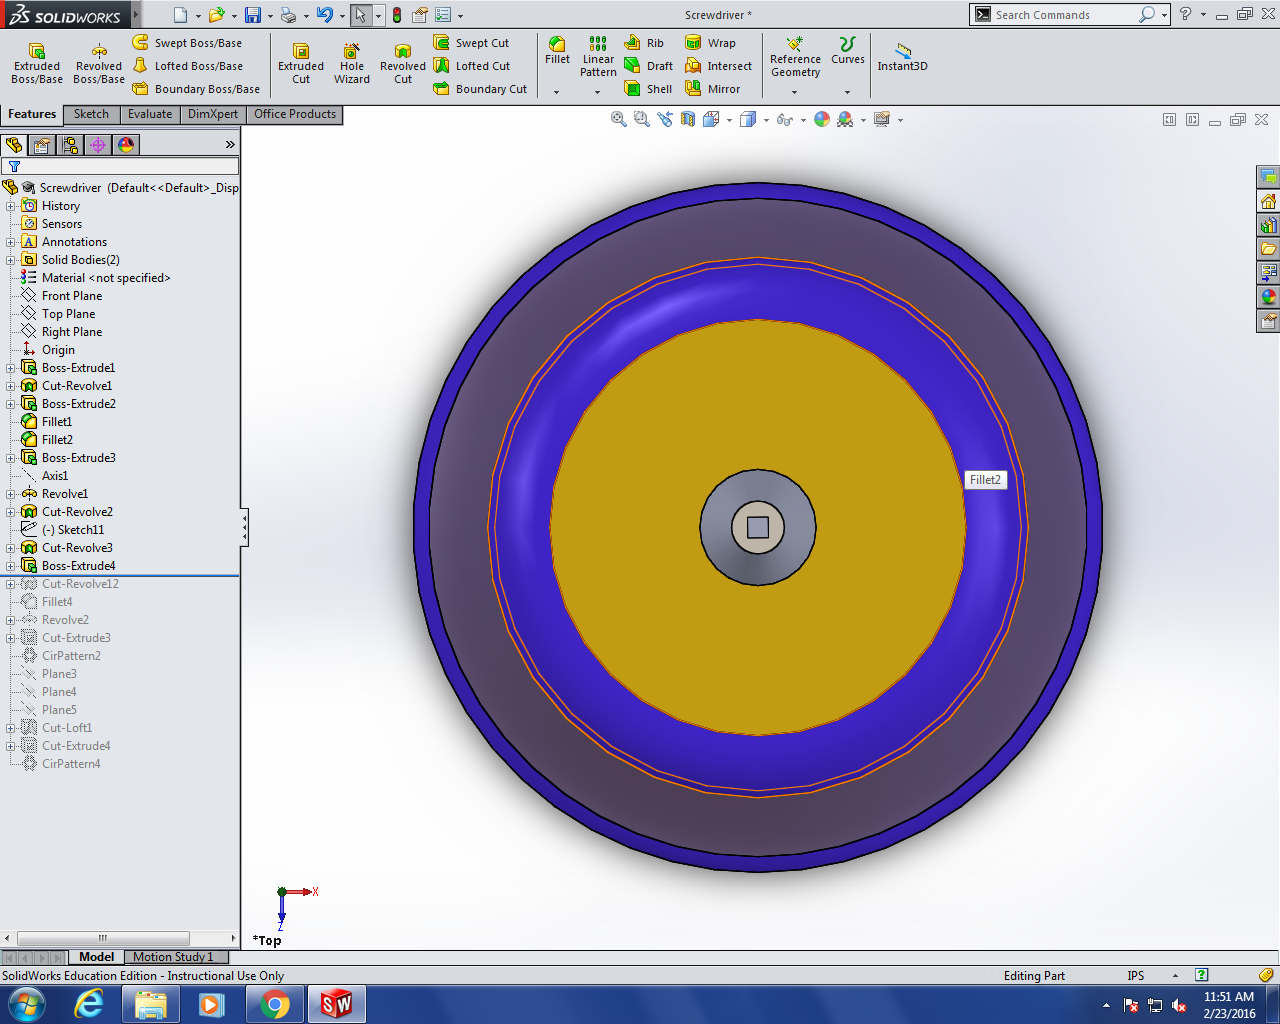Open the View Settings dropdown arrow

(900, 121)
